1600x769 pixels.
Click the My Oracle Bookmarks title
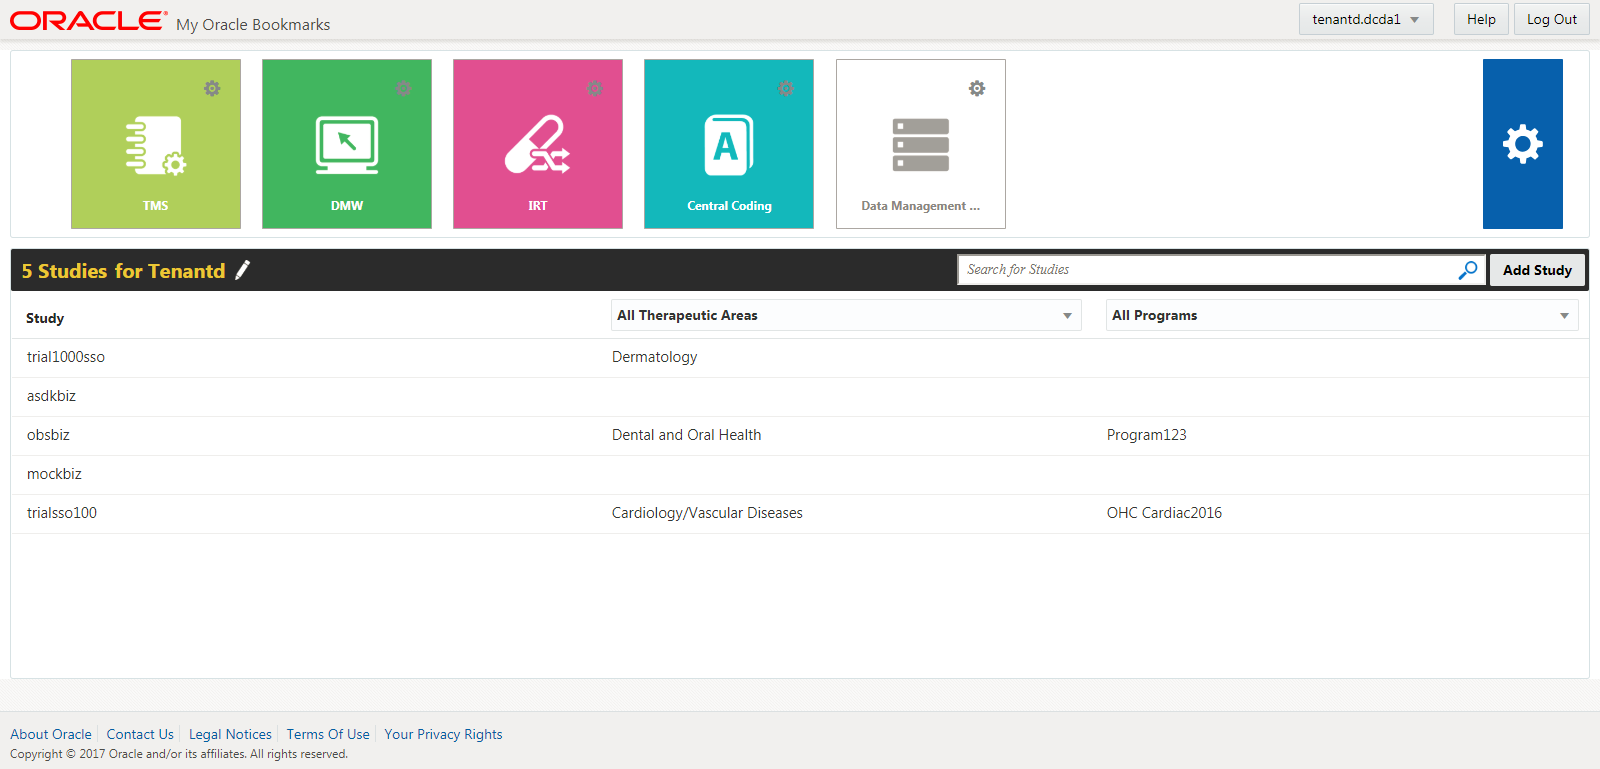(253, 24)
